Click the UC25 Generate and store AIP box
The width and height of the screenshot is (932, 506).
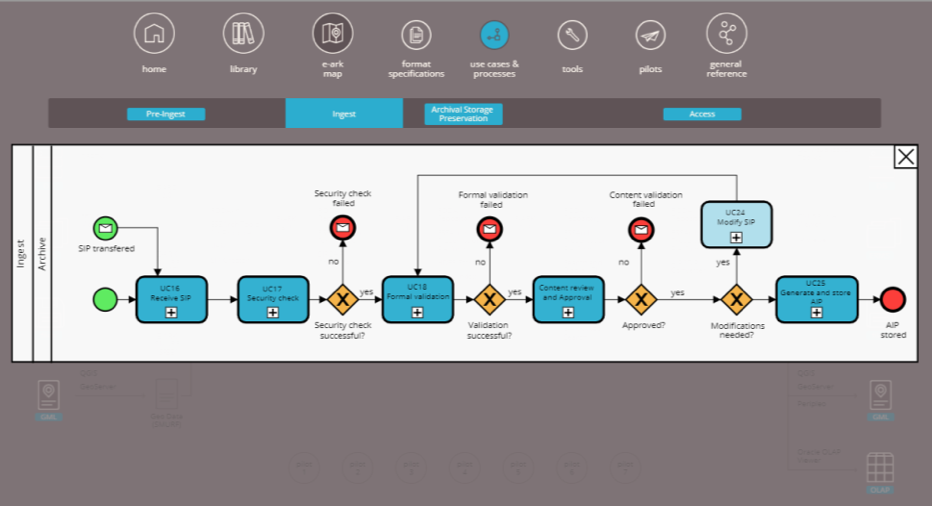[x=816, y=299]
